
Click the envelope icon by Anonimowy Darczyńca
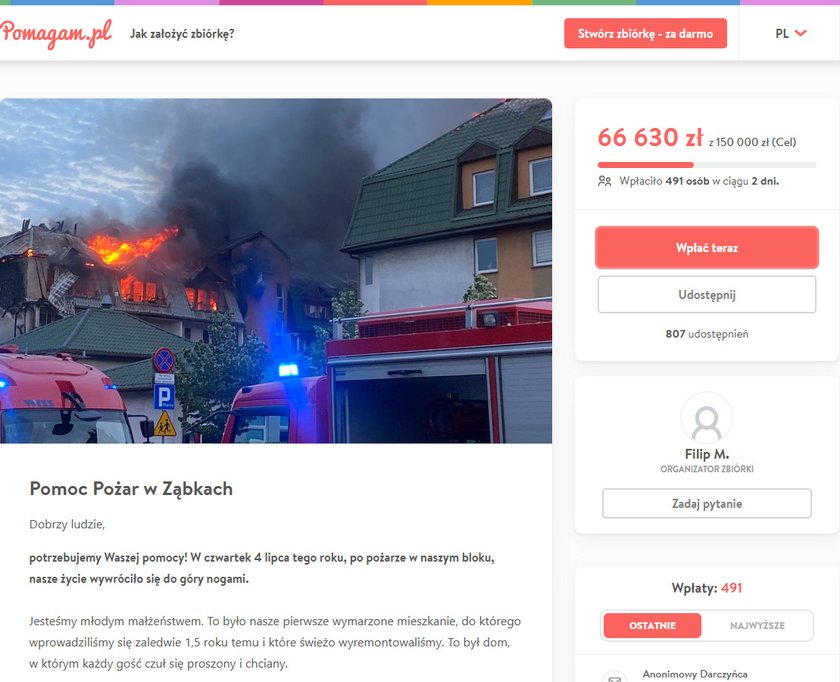pos(614,677)
